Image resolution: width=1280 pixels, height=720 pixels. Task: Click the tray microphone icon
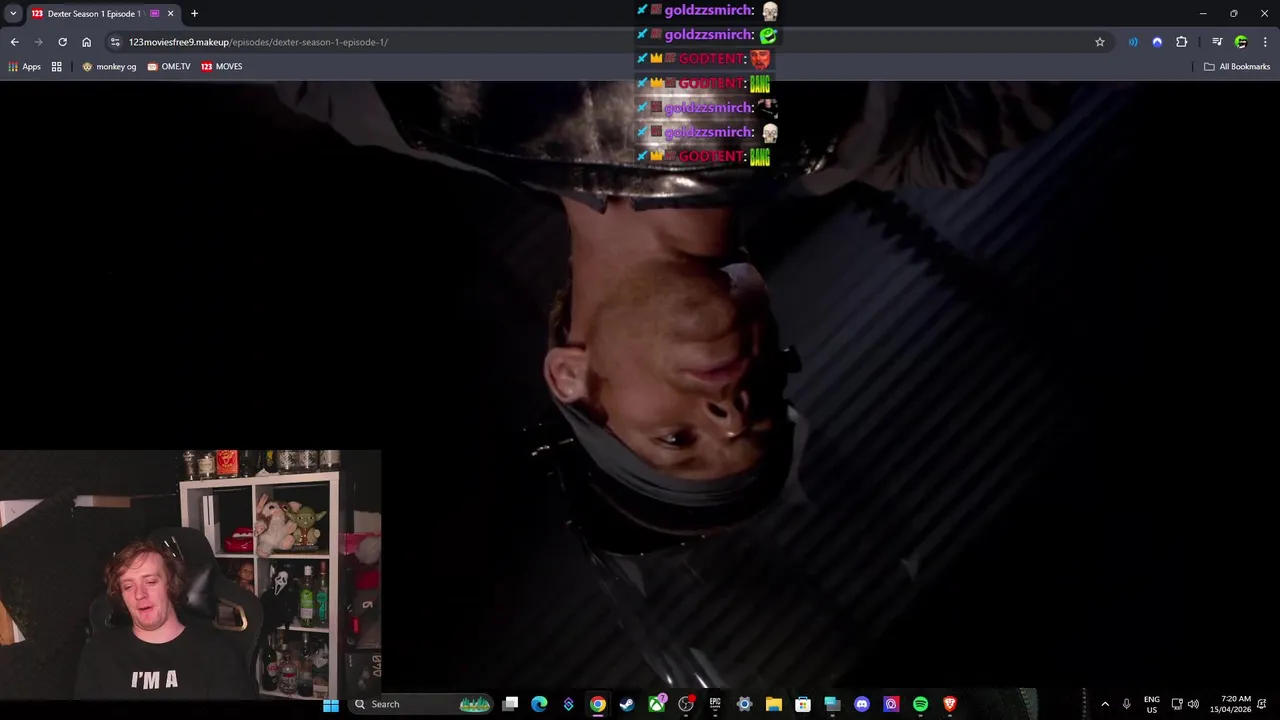pos(1126,704)
